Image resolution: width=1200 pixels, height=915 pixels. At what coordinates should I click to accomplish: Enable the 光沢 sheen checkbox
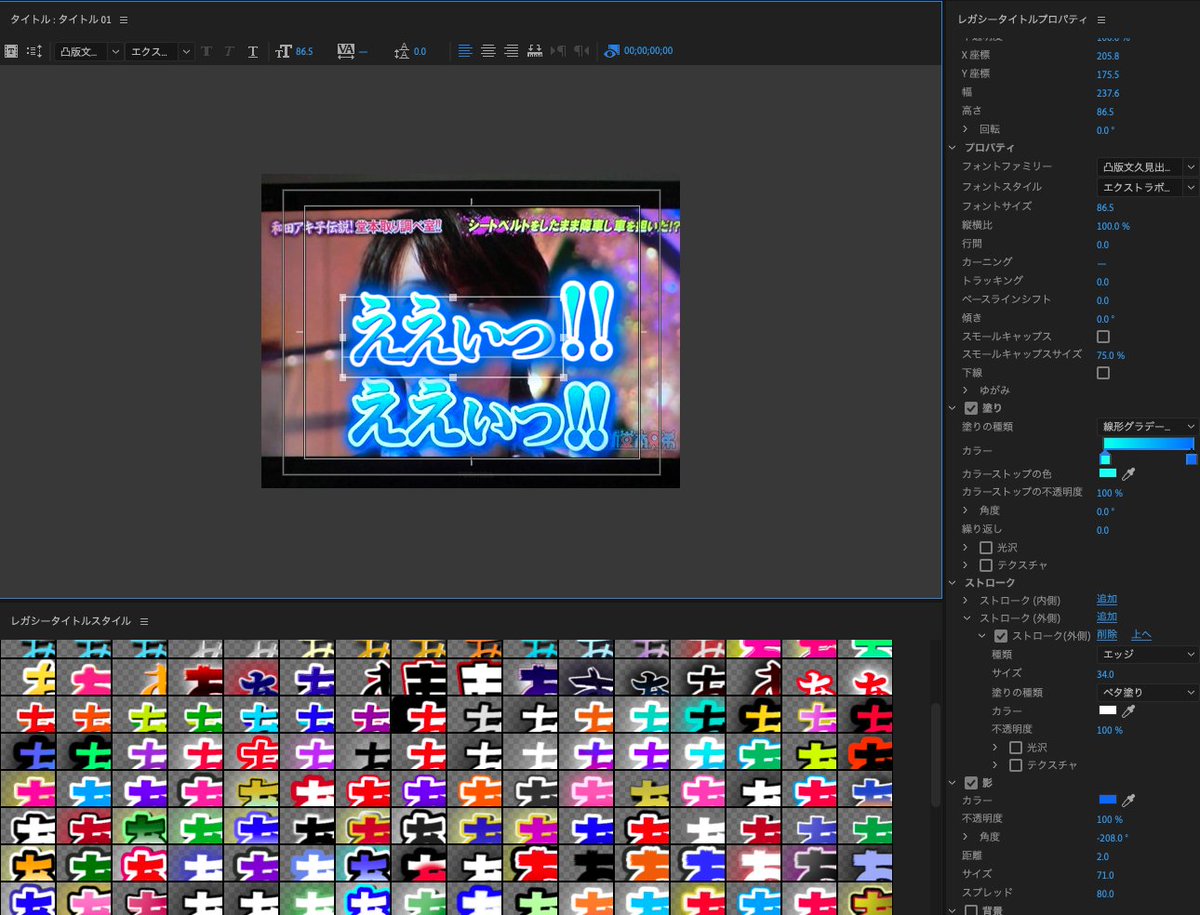(986, 547)
